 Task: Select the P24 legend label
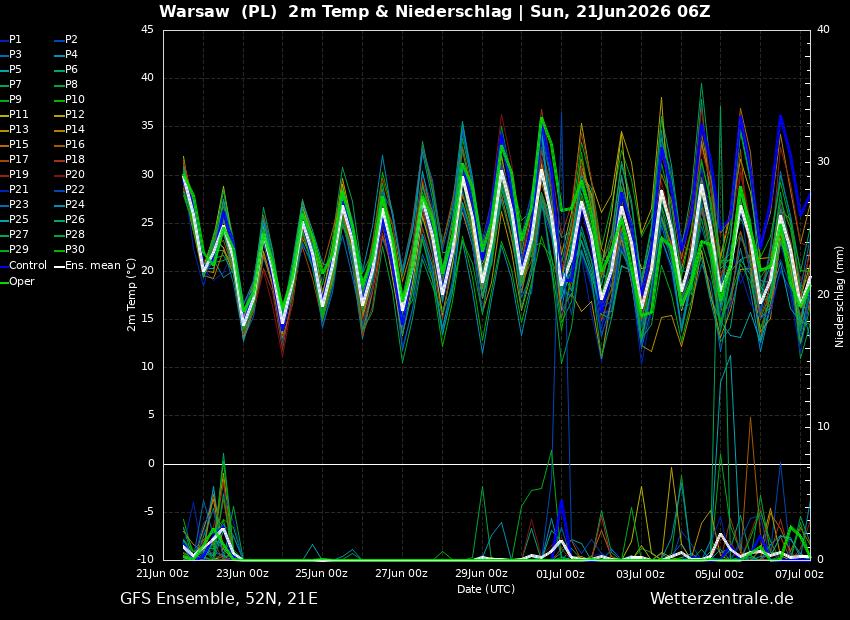point(74,204)
